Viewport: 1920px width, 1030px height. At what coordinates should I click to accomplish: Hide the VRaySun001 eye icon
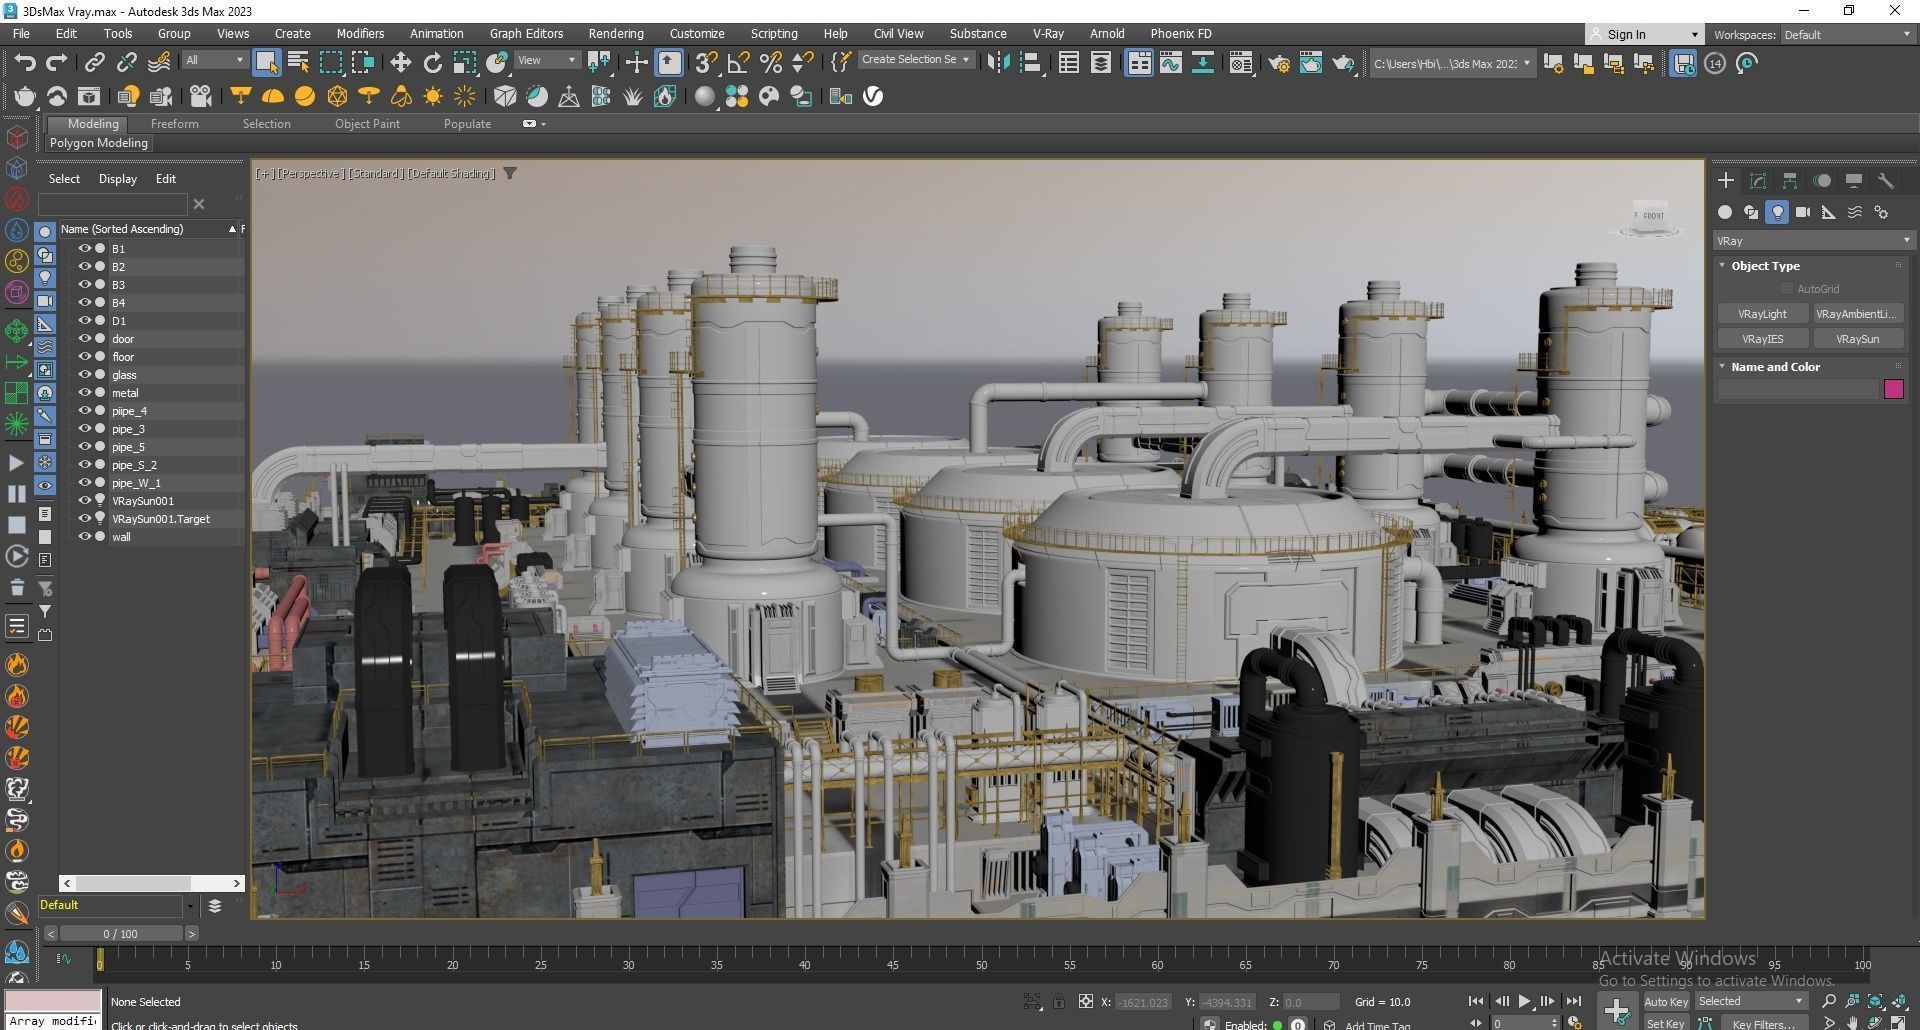click(85, 500)
